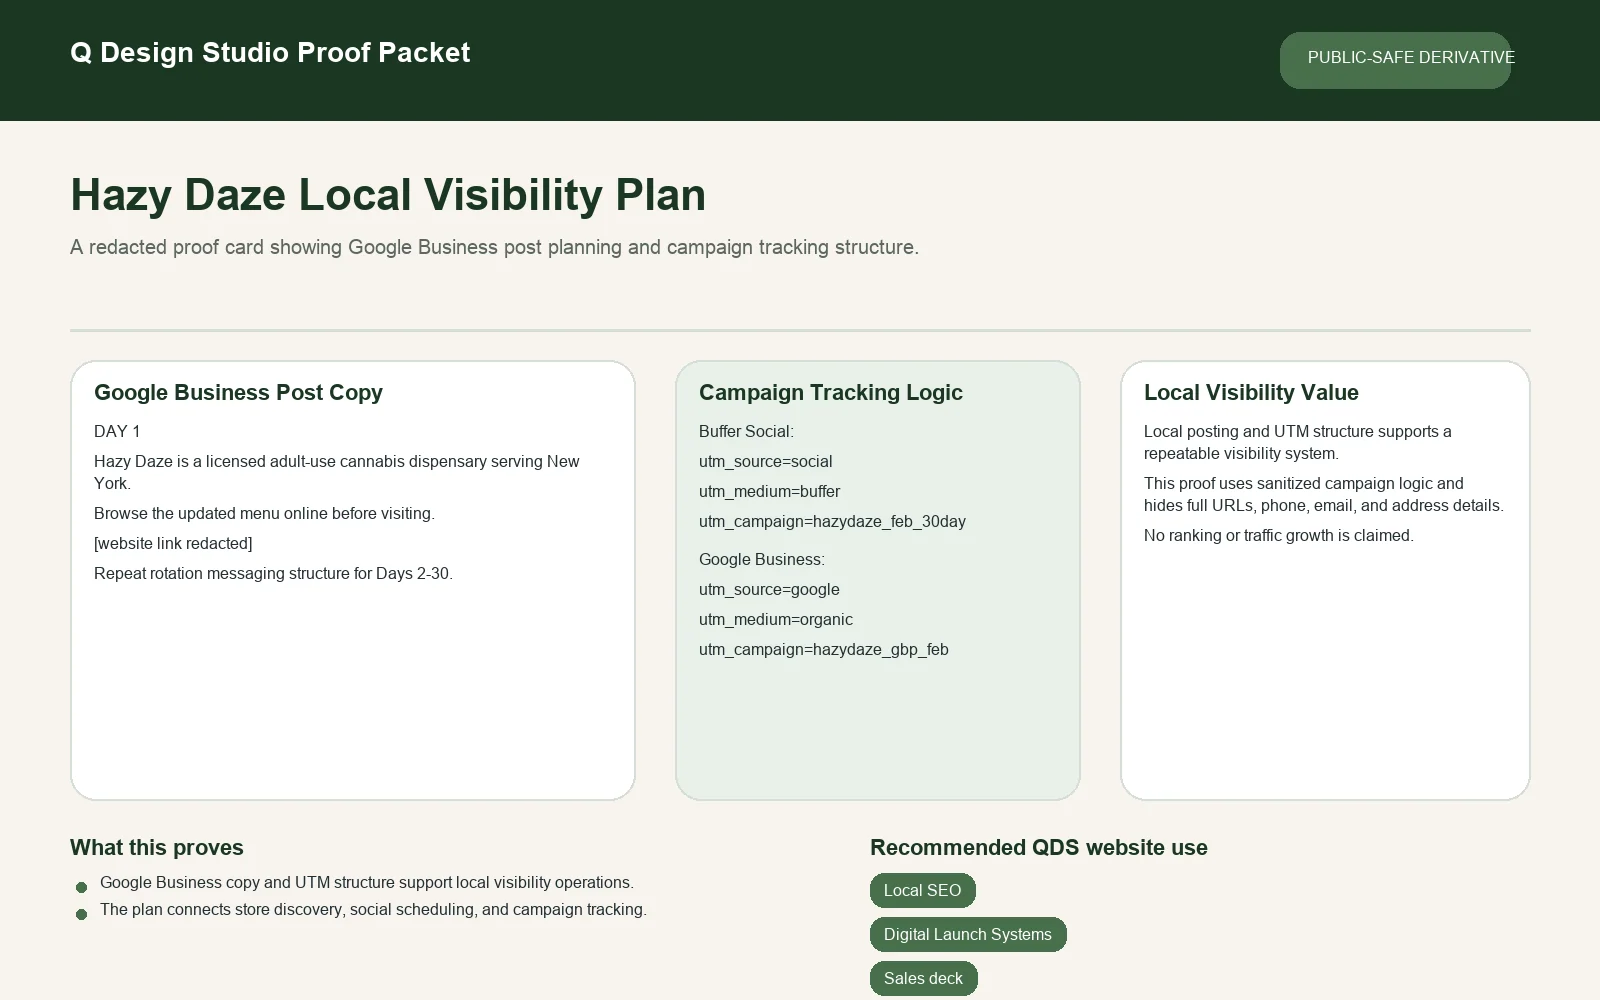Click the 'Local posting and UTM structure supports' paragraph
This screenshot has width=1600, height=1000.
coord(1298,442)
